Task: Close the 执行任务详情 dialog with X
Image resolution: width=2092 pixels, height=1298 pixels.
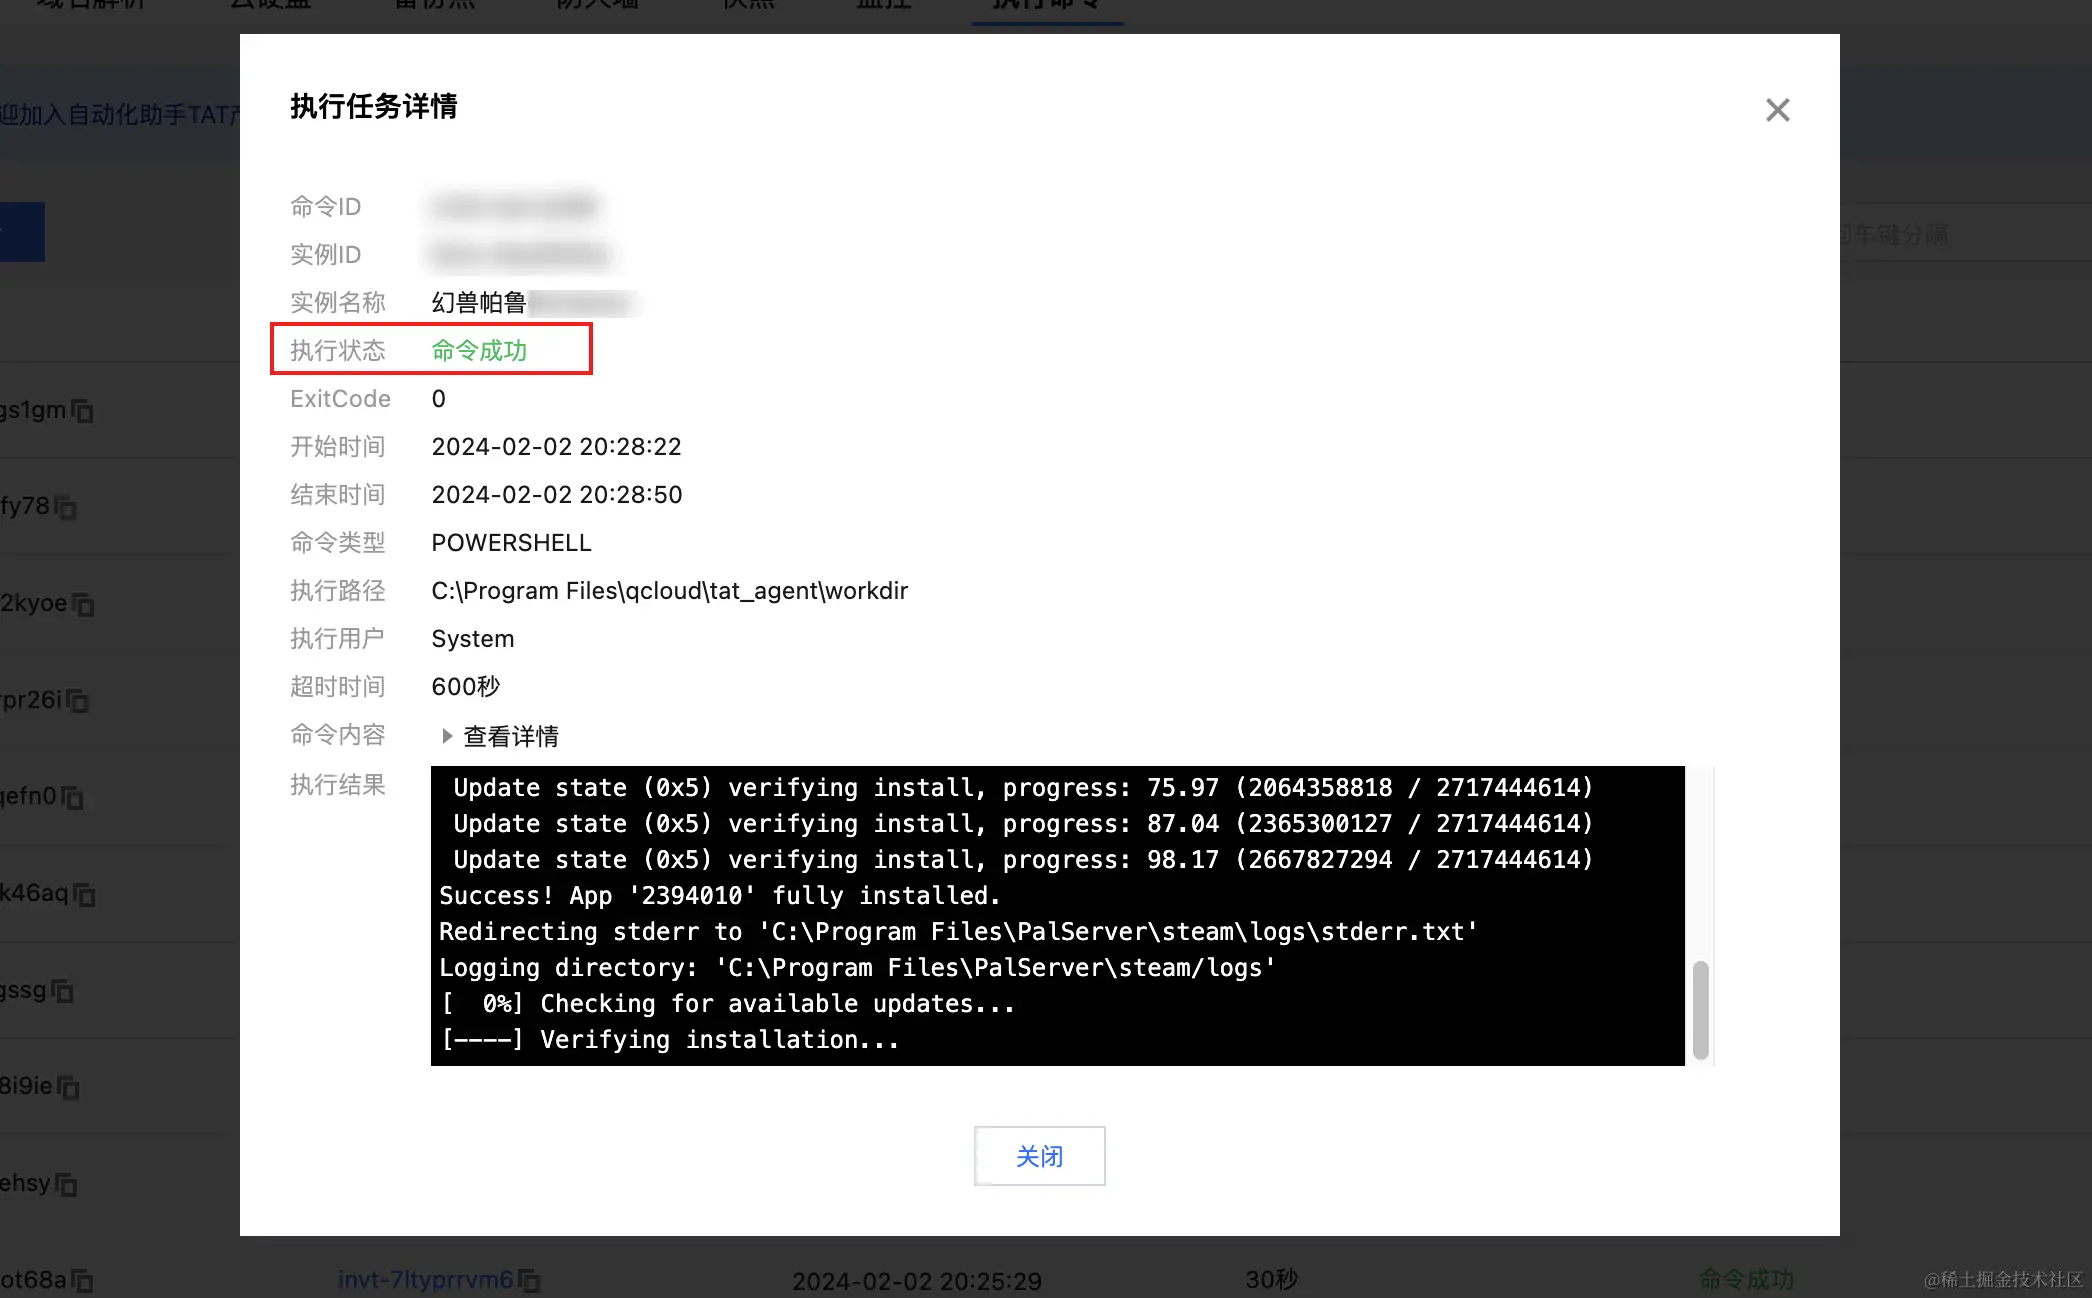Action: click(1777, 110)
